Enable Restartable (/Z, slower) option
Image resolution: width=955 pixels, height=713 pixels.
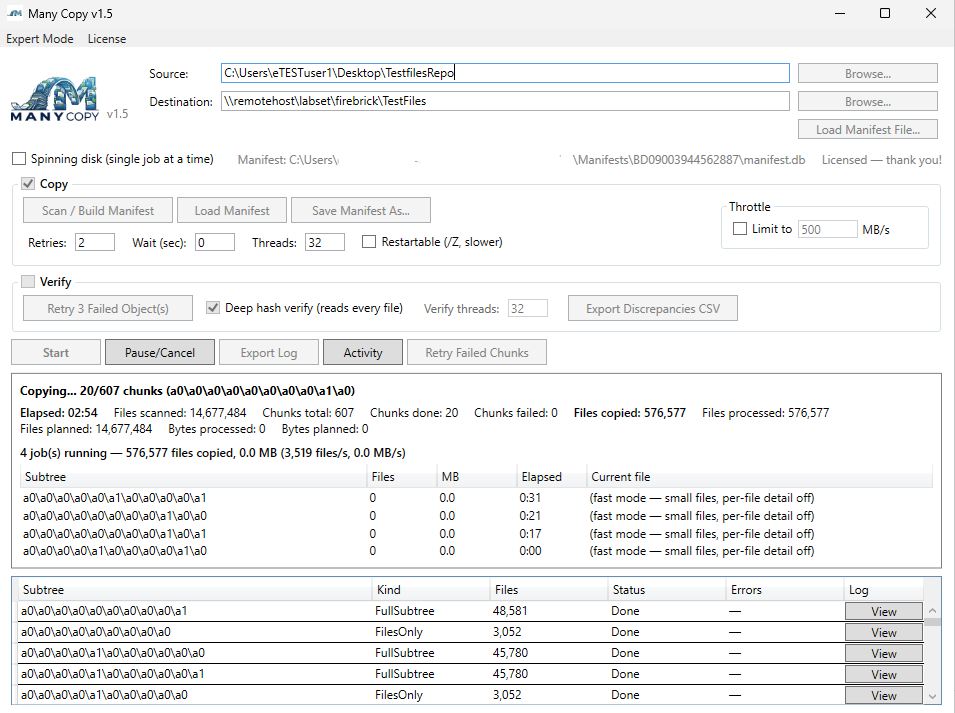click(x=368, y=242)
